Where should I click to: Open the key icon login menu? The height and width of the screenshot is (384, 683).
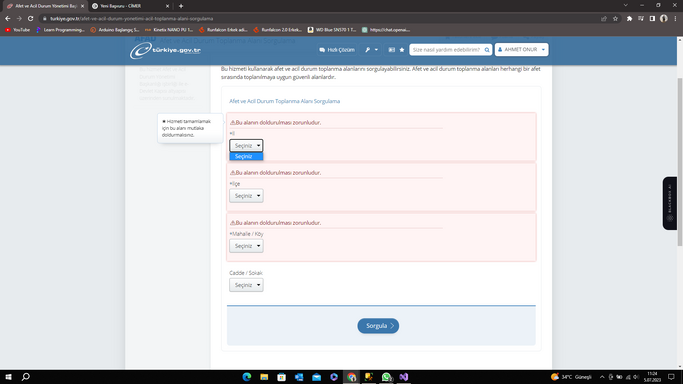pyautogui.click(x=371, y=50)
